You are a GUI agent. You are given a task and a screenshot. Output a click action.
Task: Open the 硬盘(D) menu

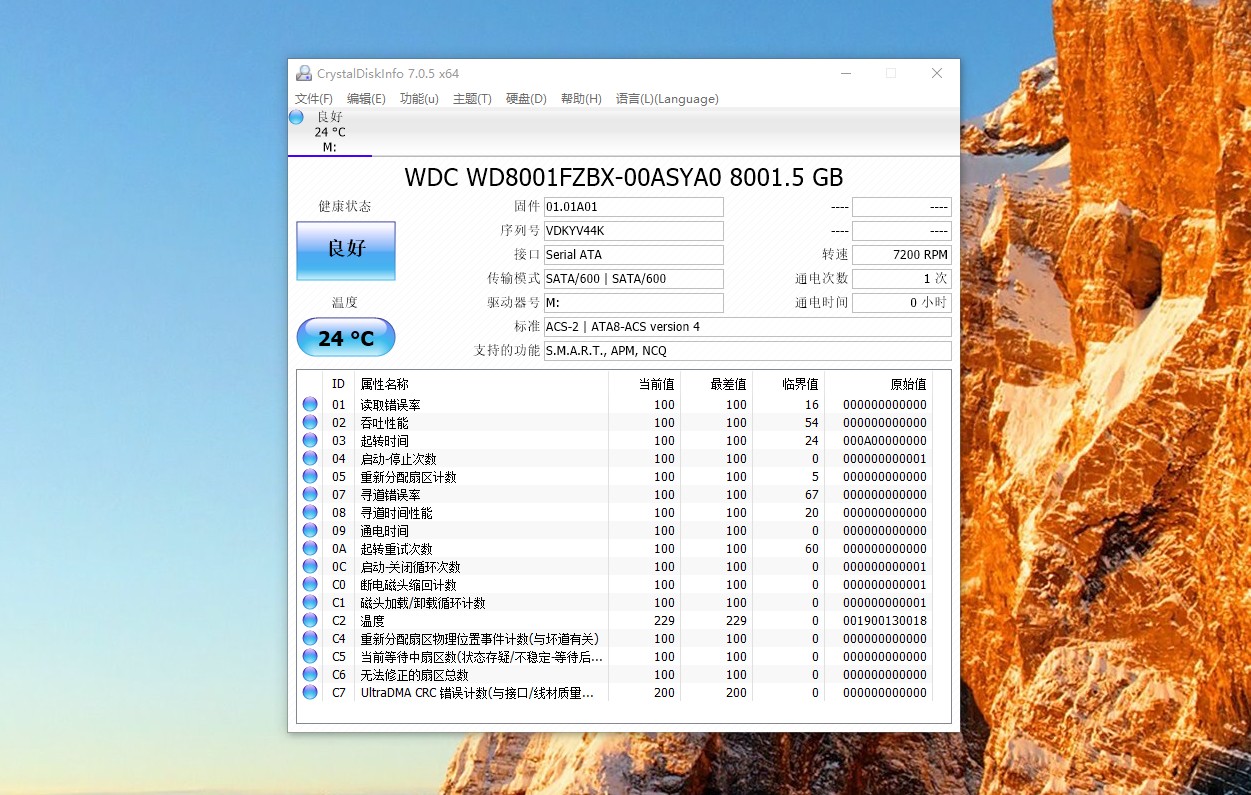[525, 98]
